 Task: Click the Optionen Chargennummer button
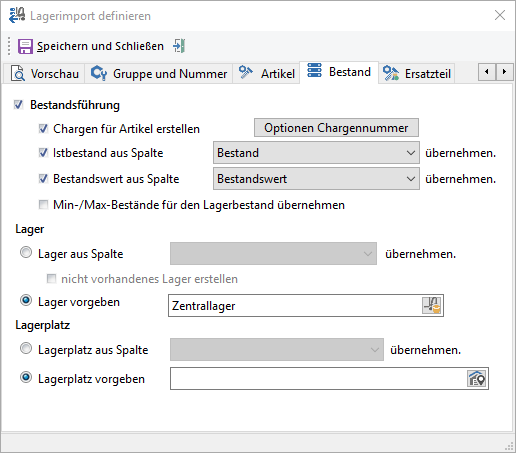[x=336, y=128]
